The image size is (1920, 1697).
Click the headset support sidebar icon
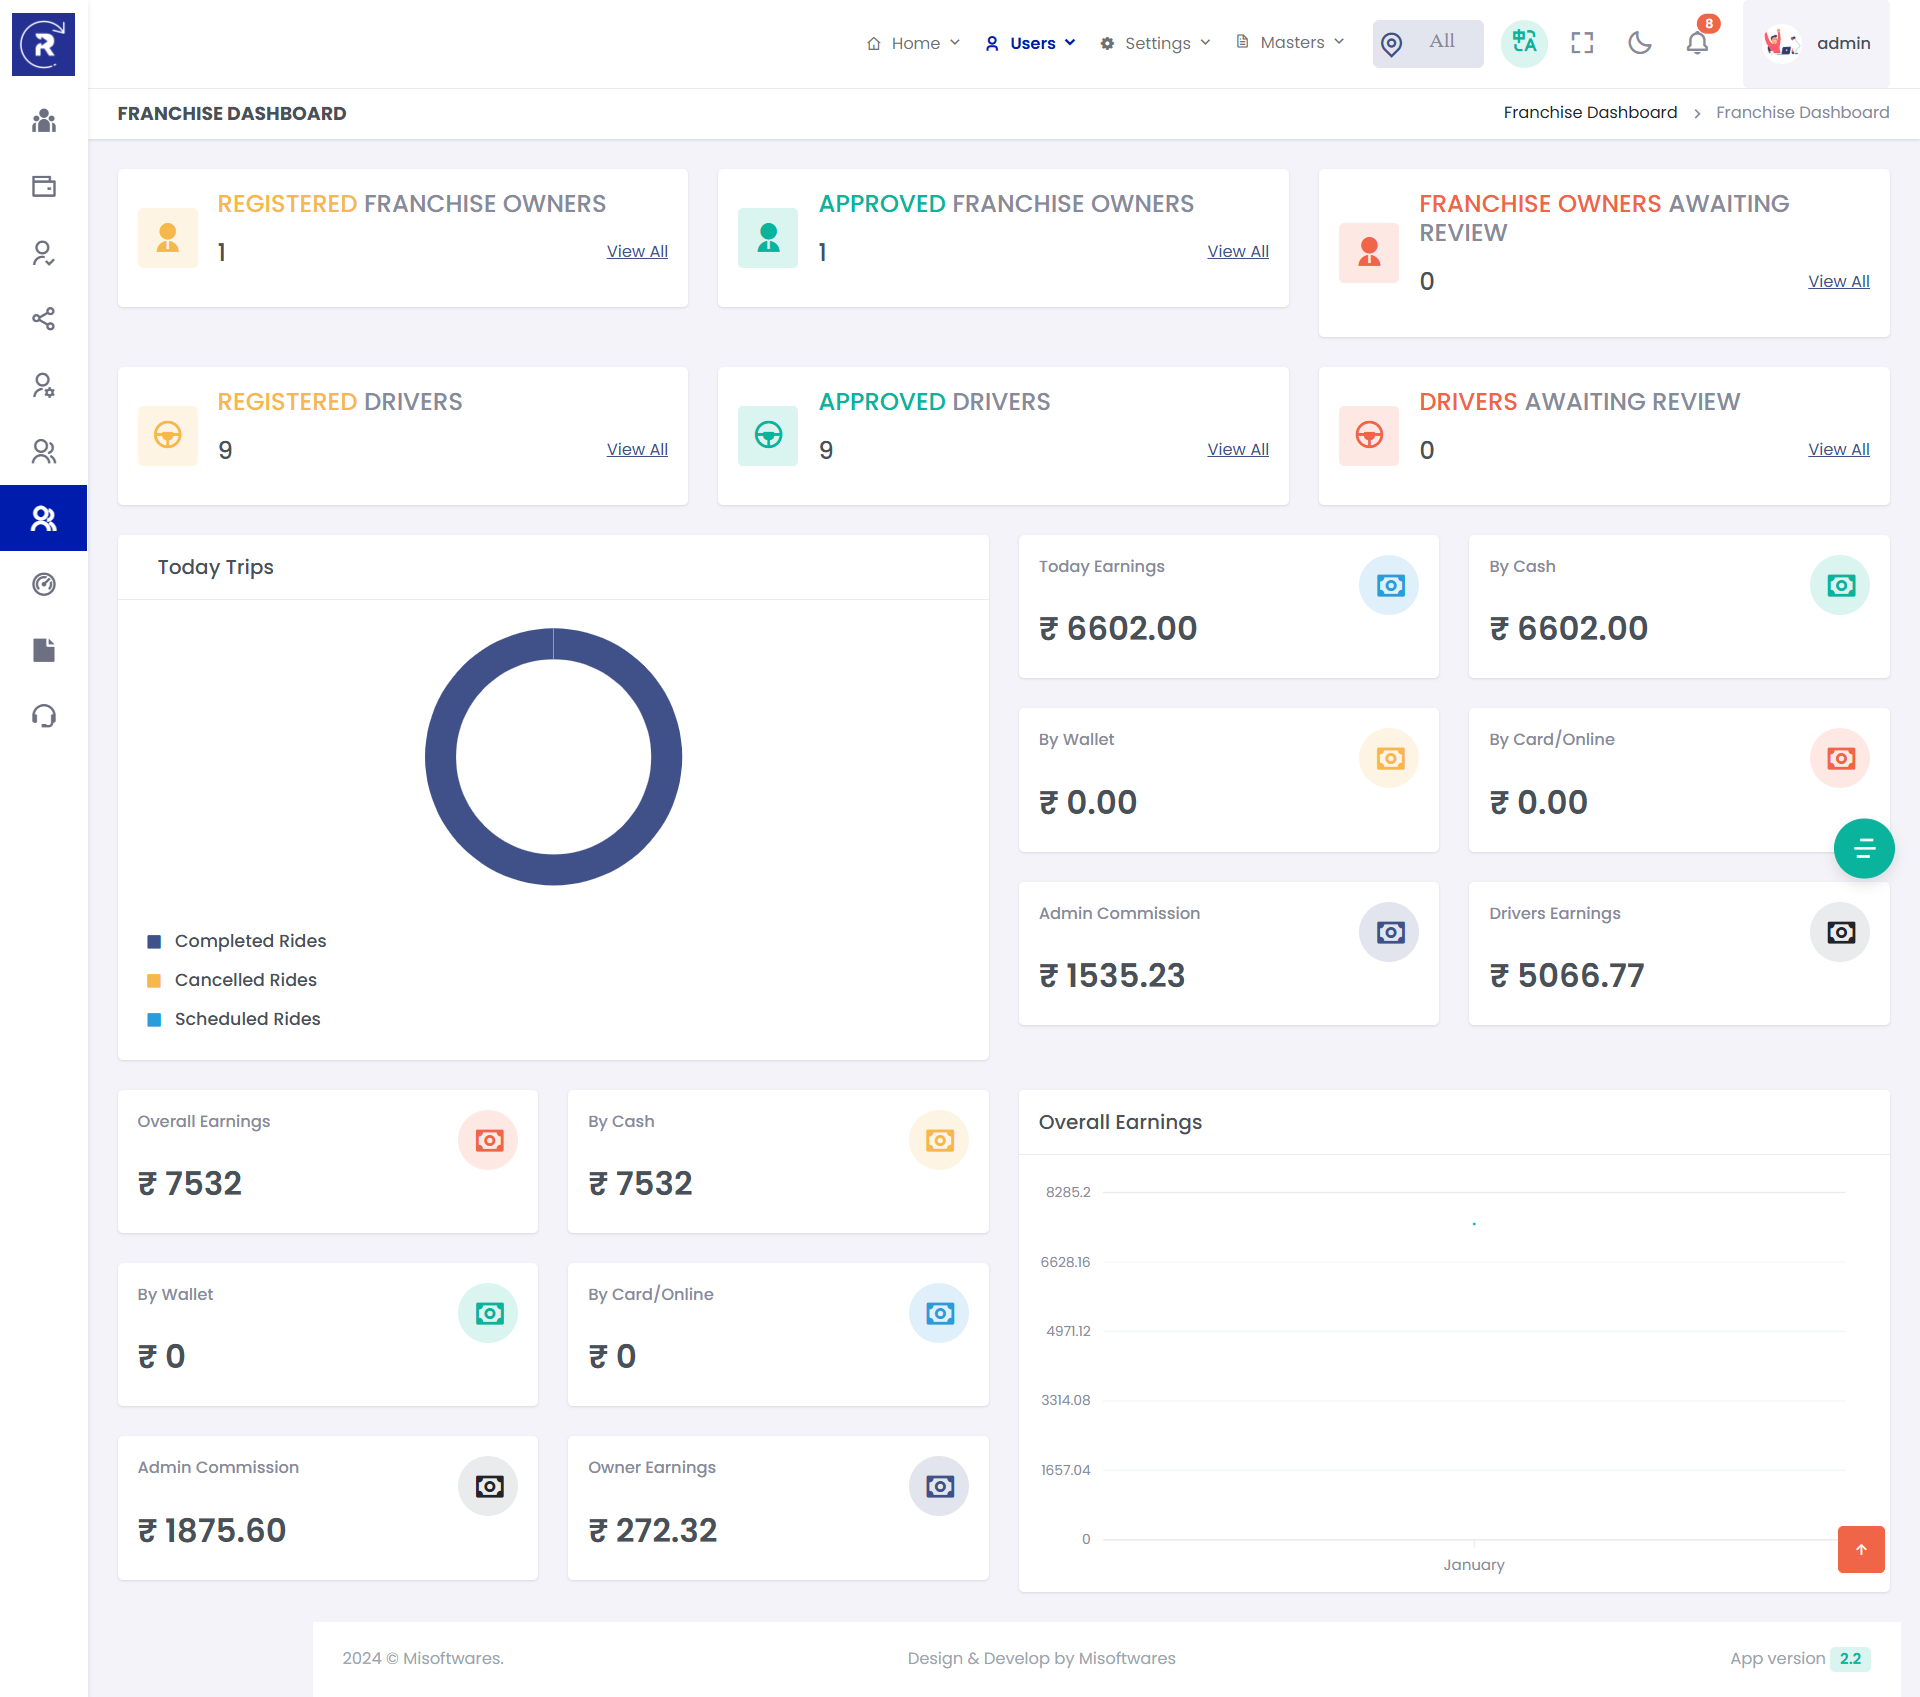coord(43,716)
